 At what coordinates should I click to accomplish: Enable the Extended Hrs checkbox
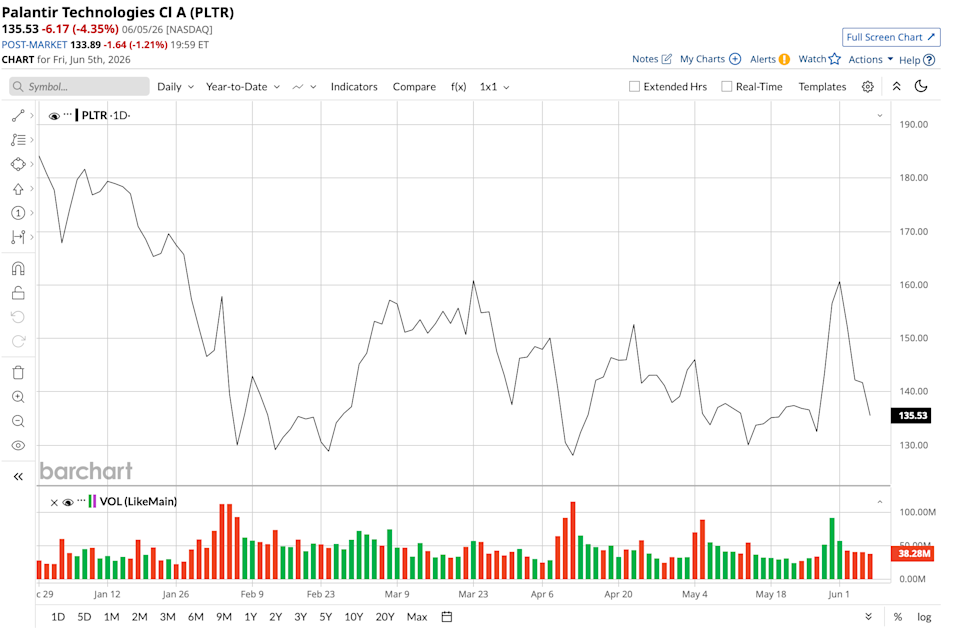coord(634,87)
